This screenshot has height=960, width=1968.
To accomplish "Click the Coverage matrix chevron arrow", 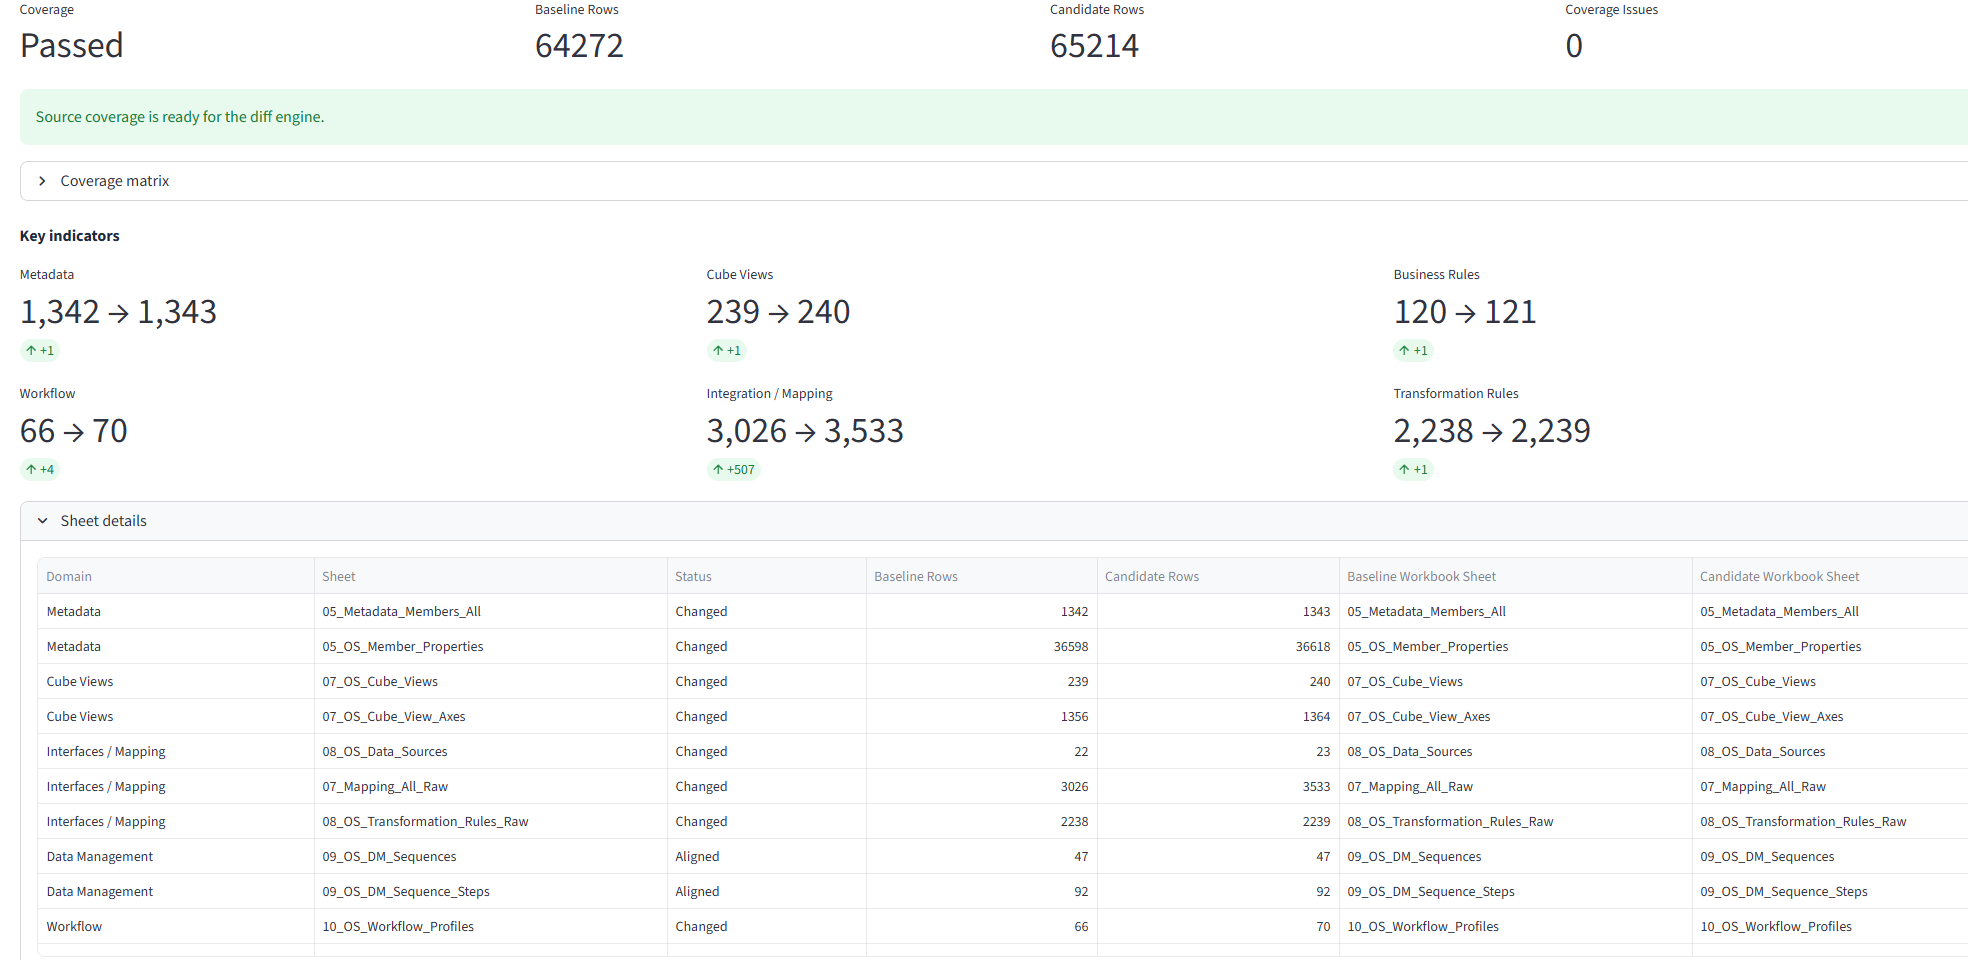I will (42, 181).
